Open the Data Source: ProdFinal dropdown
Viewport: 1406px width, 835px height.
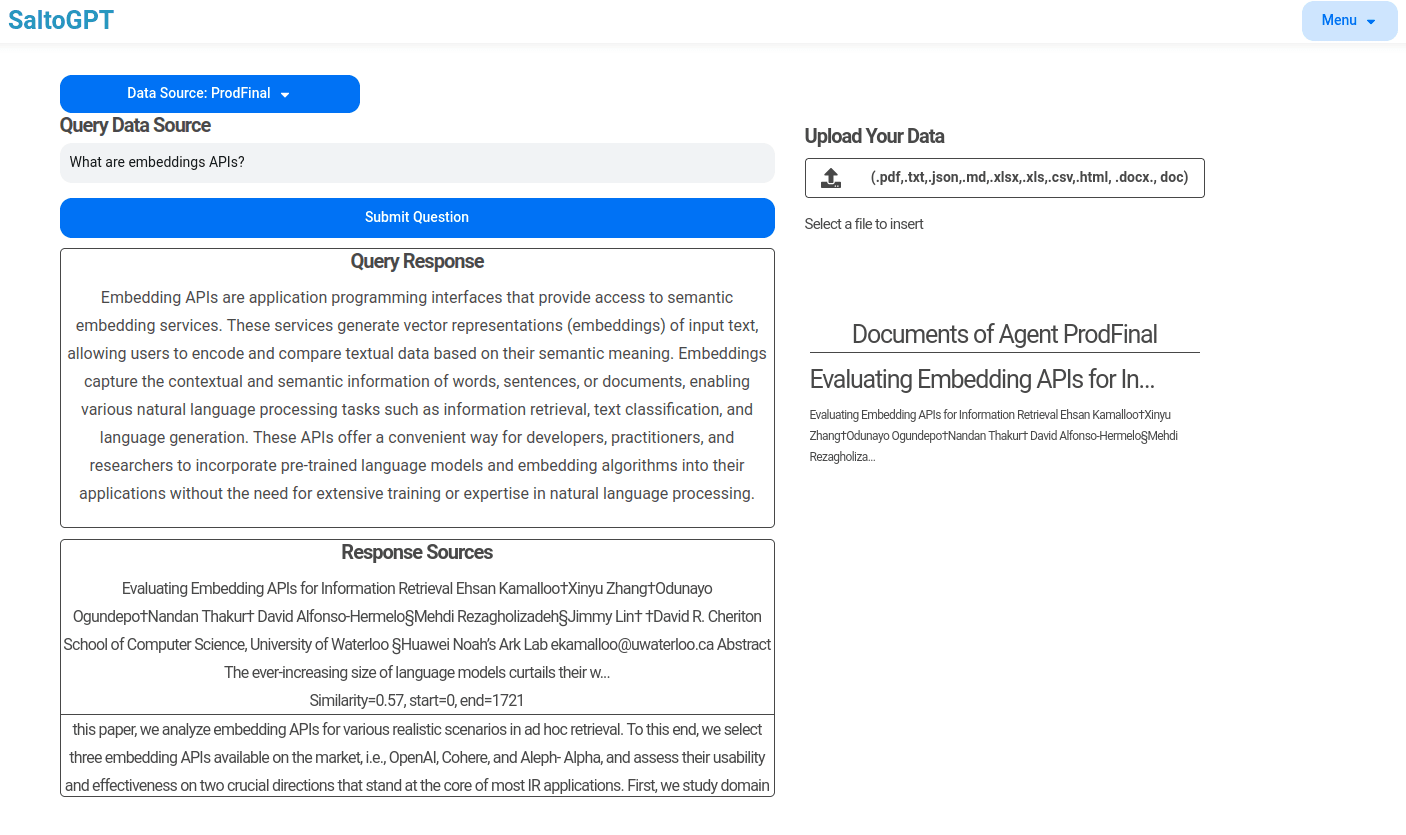pos(210,94)
